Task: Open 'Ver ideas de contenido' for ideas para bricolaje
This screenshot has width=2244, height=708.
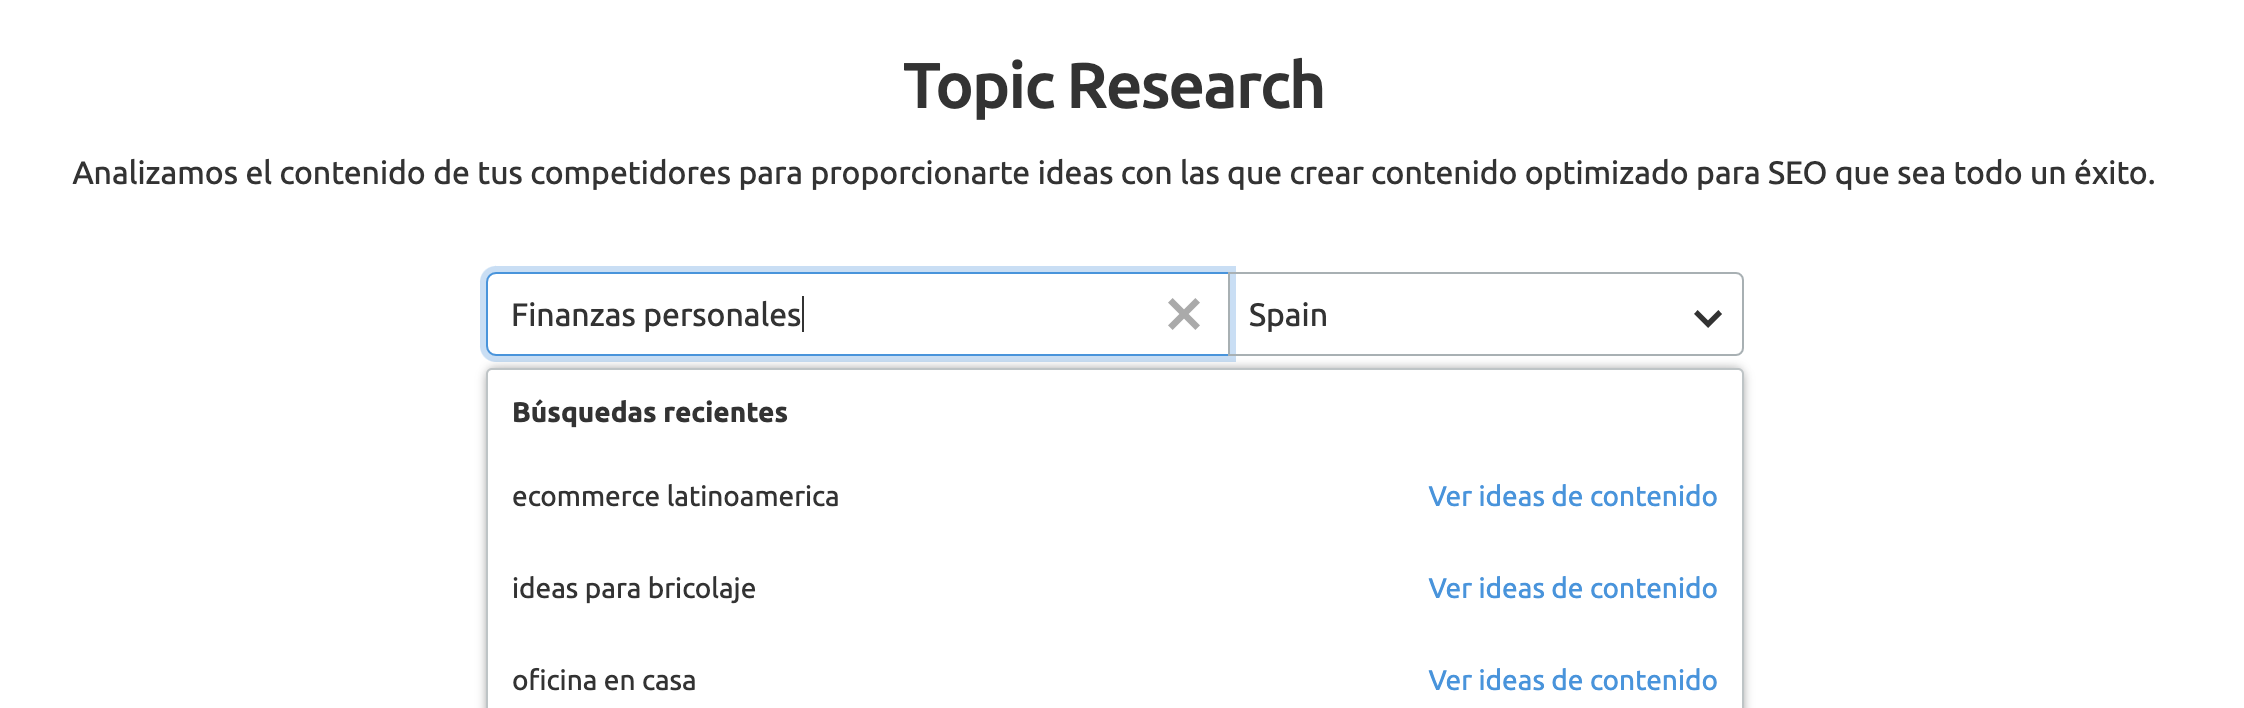Action: 1572,588
